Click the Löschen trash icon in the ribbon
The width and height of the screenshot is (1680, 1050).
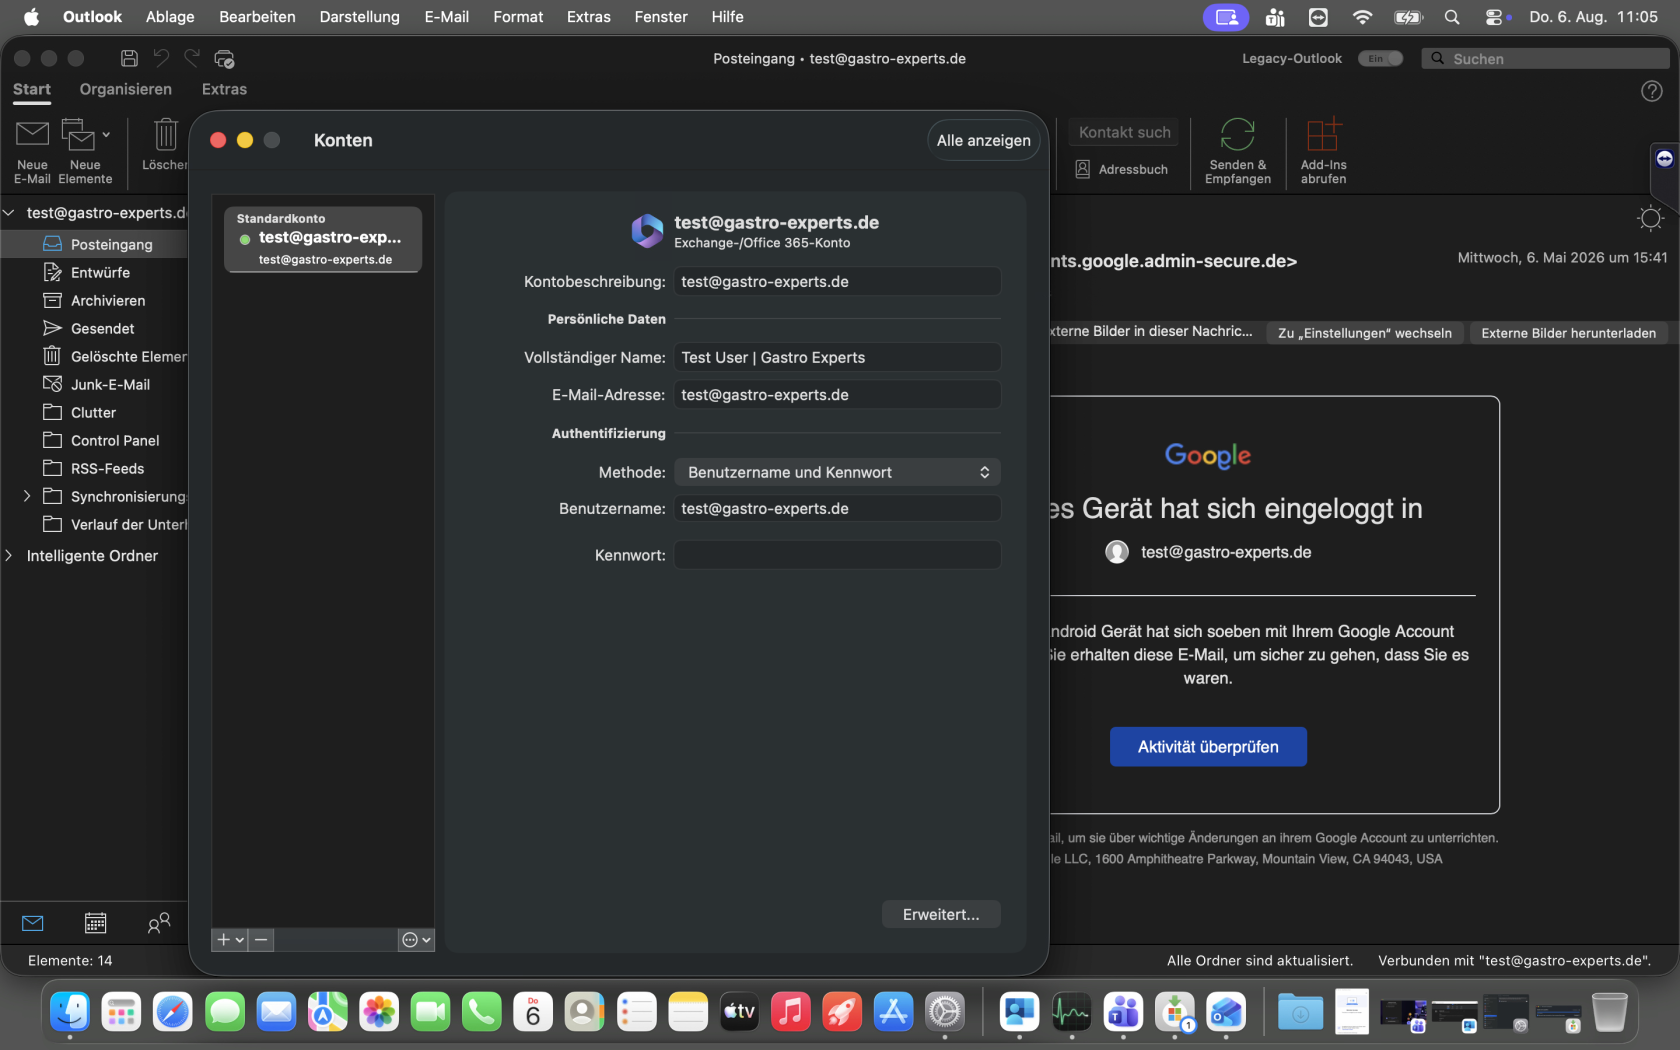[165, 134]
